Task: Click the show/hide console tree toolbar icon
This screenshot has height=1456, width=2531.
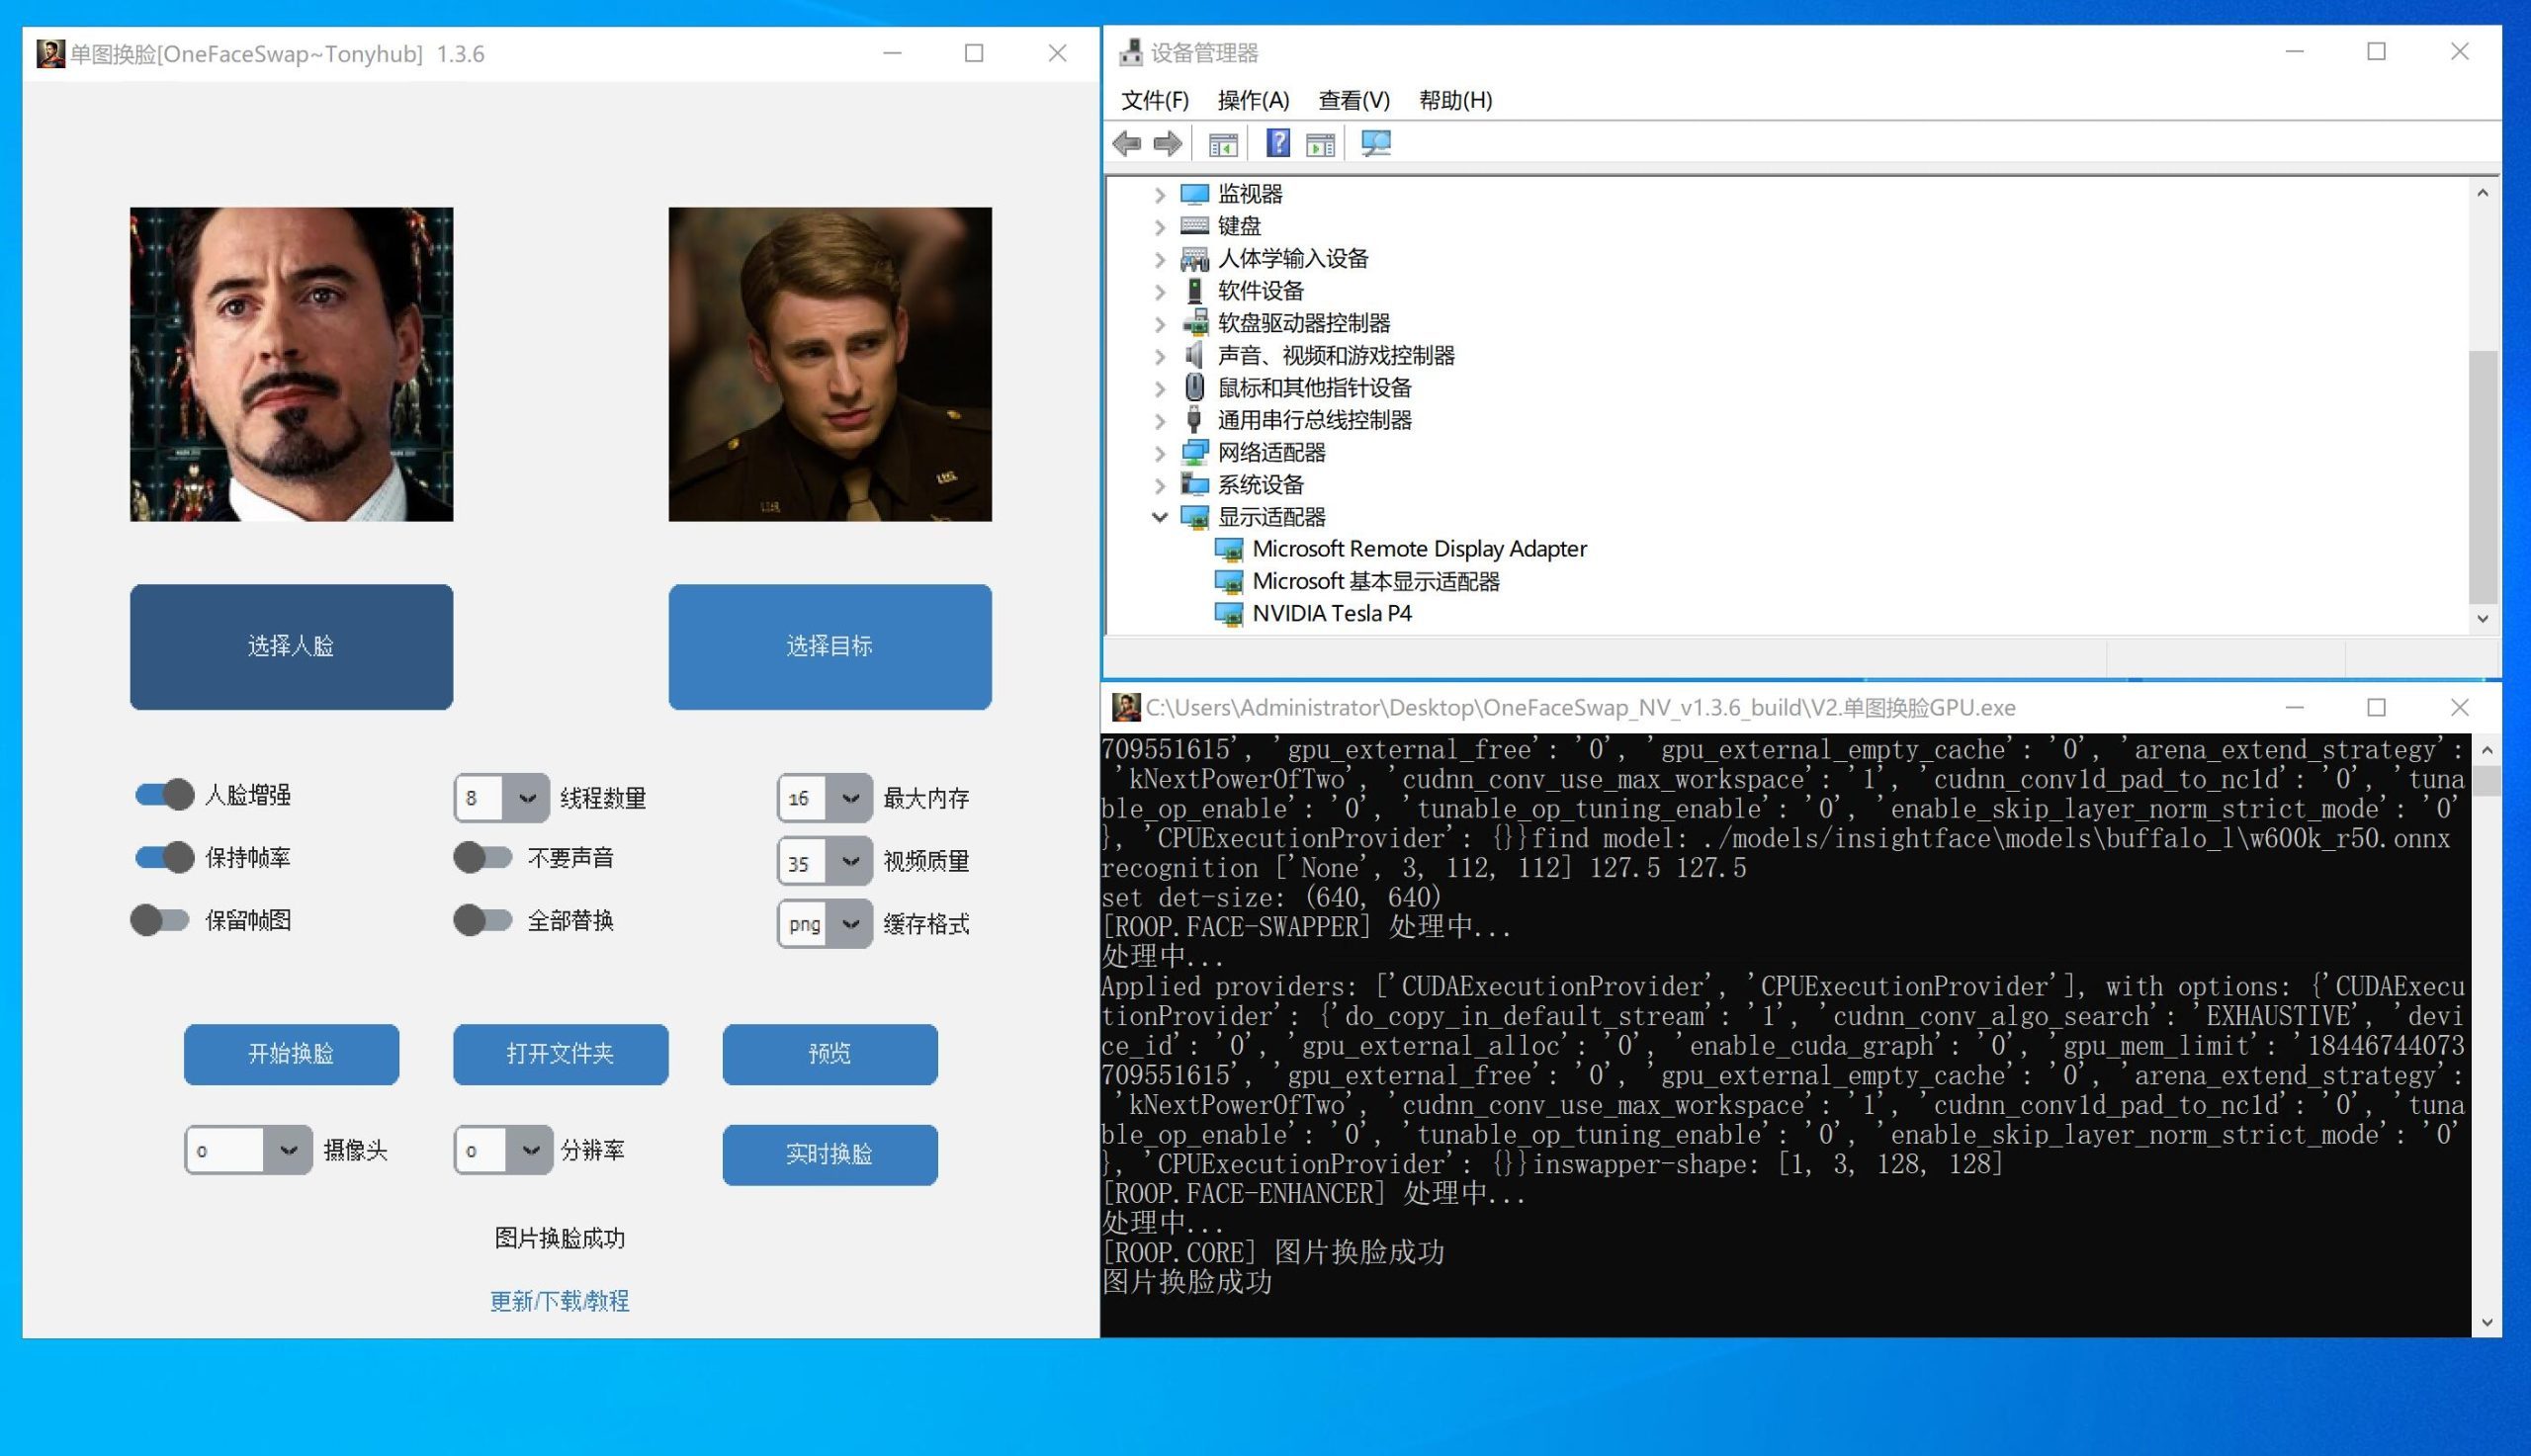Action: pos(1223,145)
